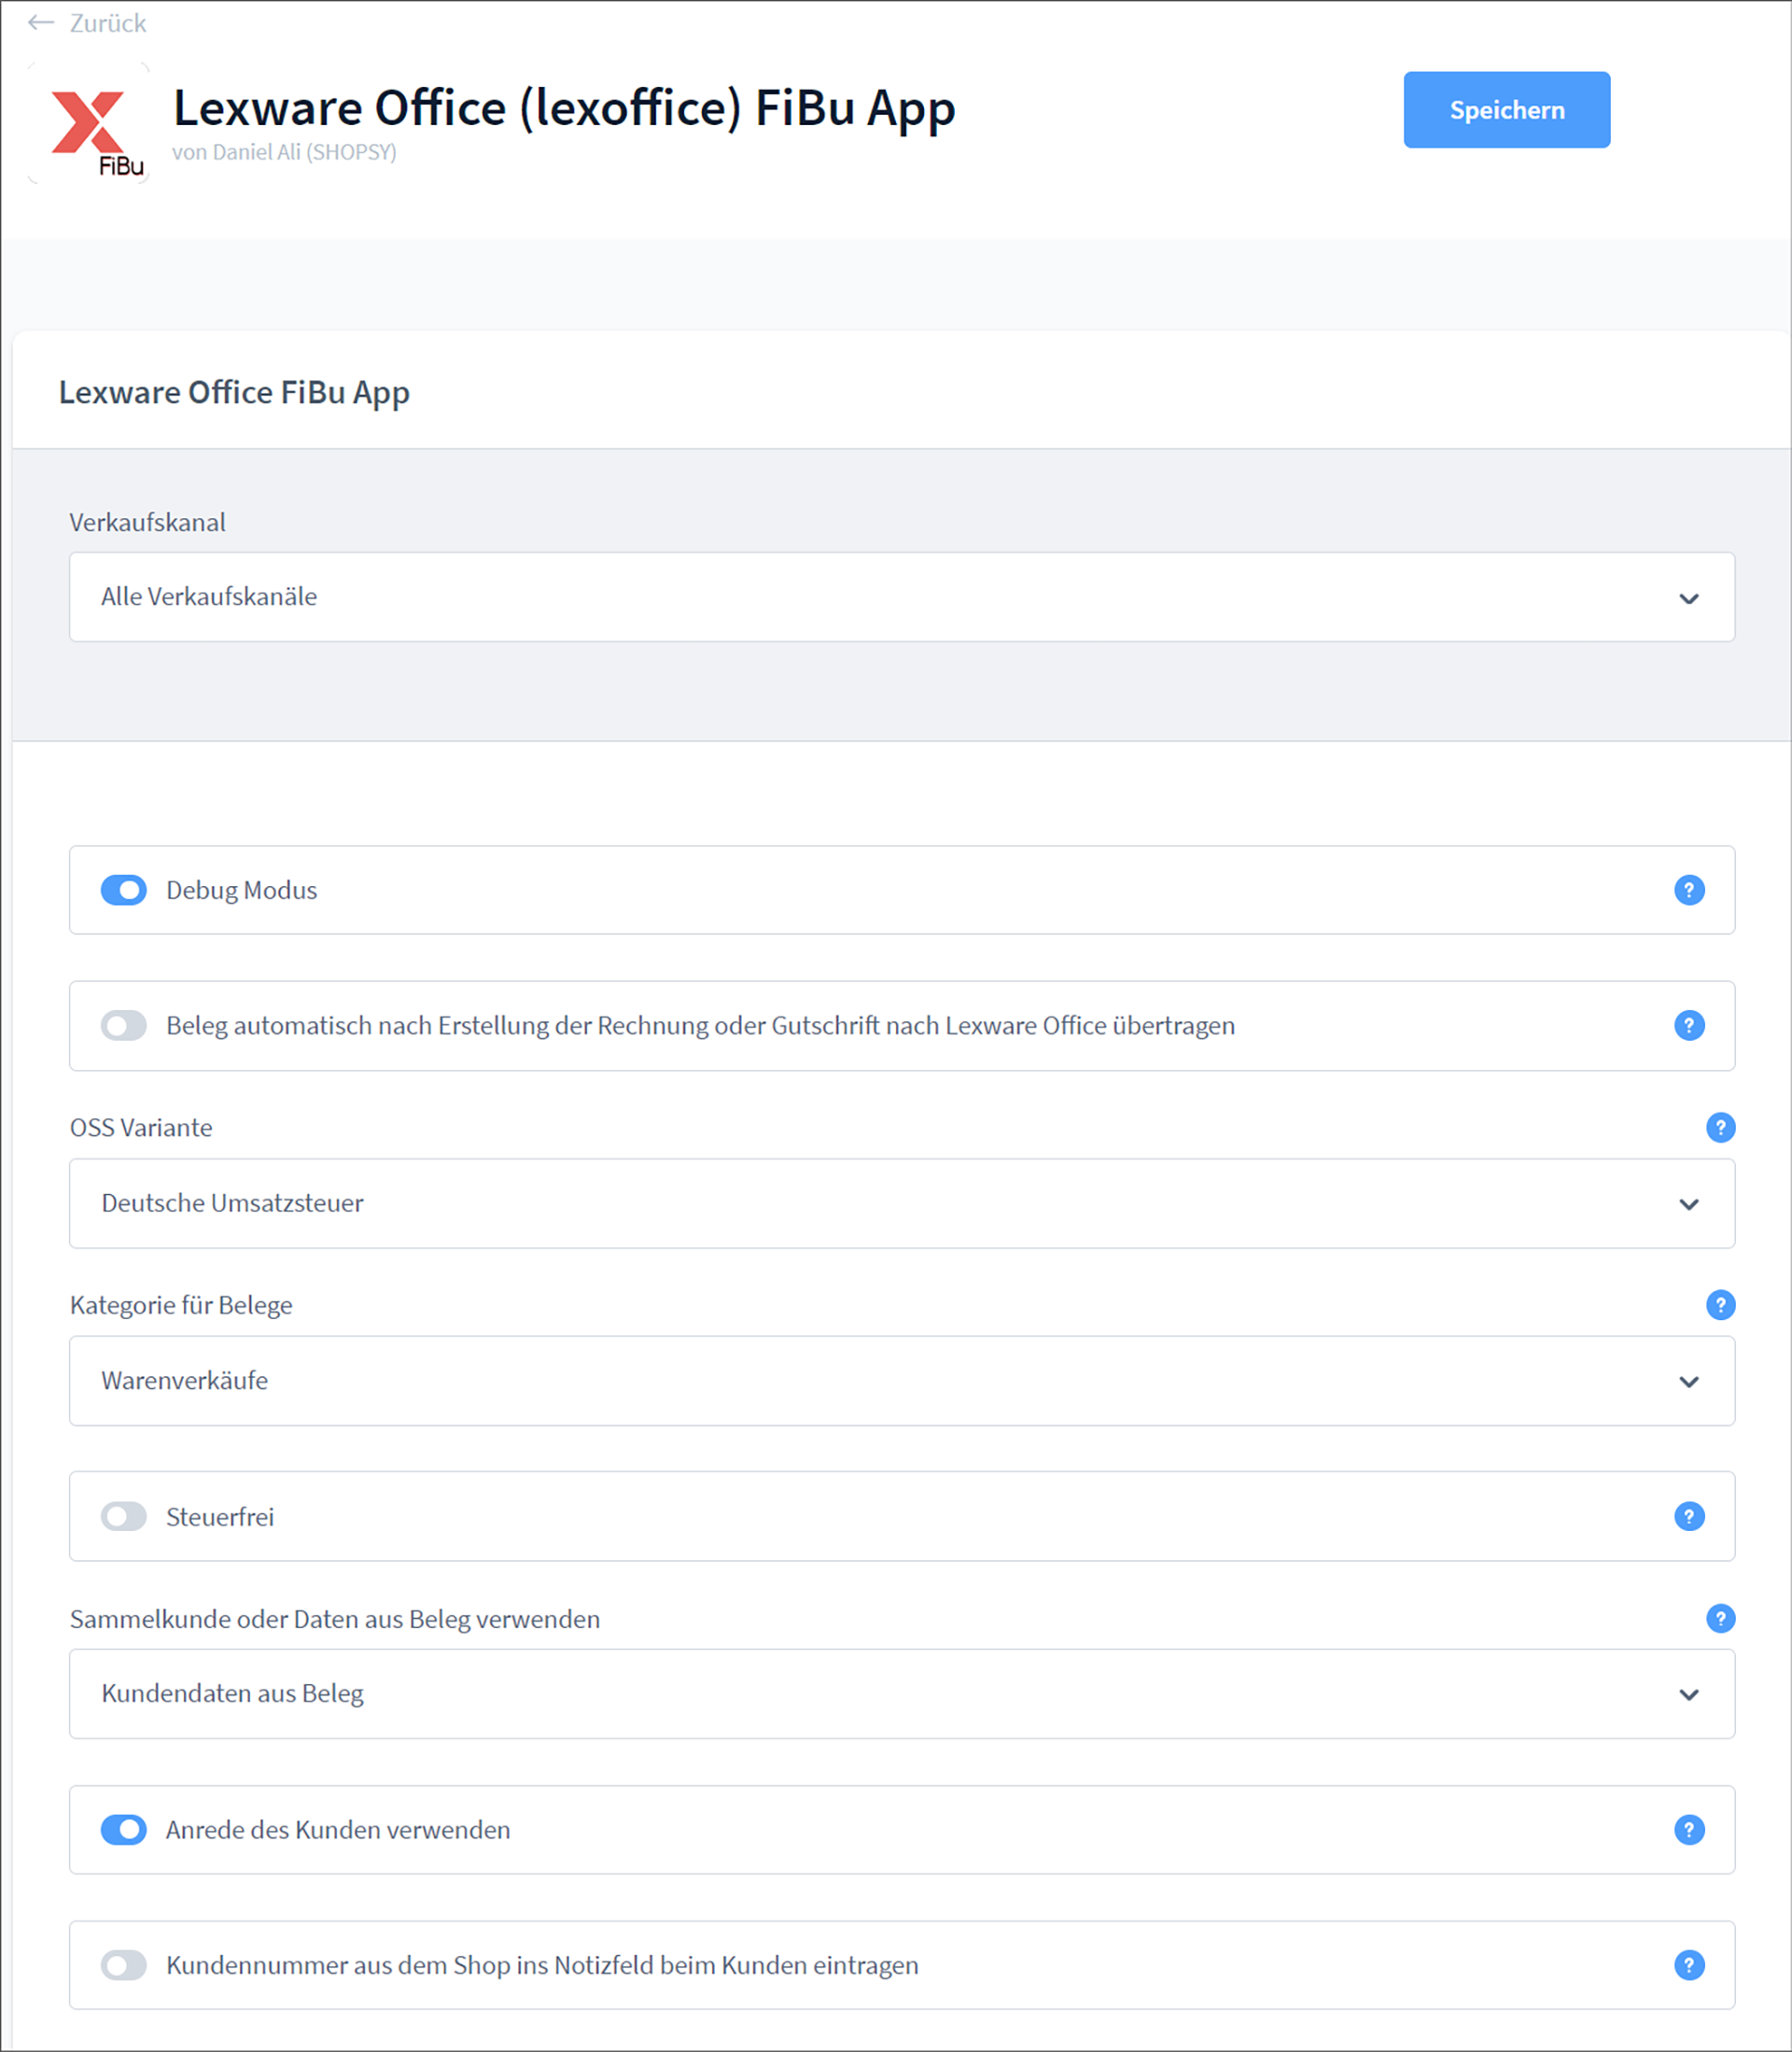Go back via Zurück link

pos(107,23)
